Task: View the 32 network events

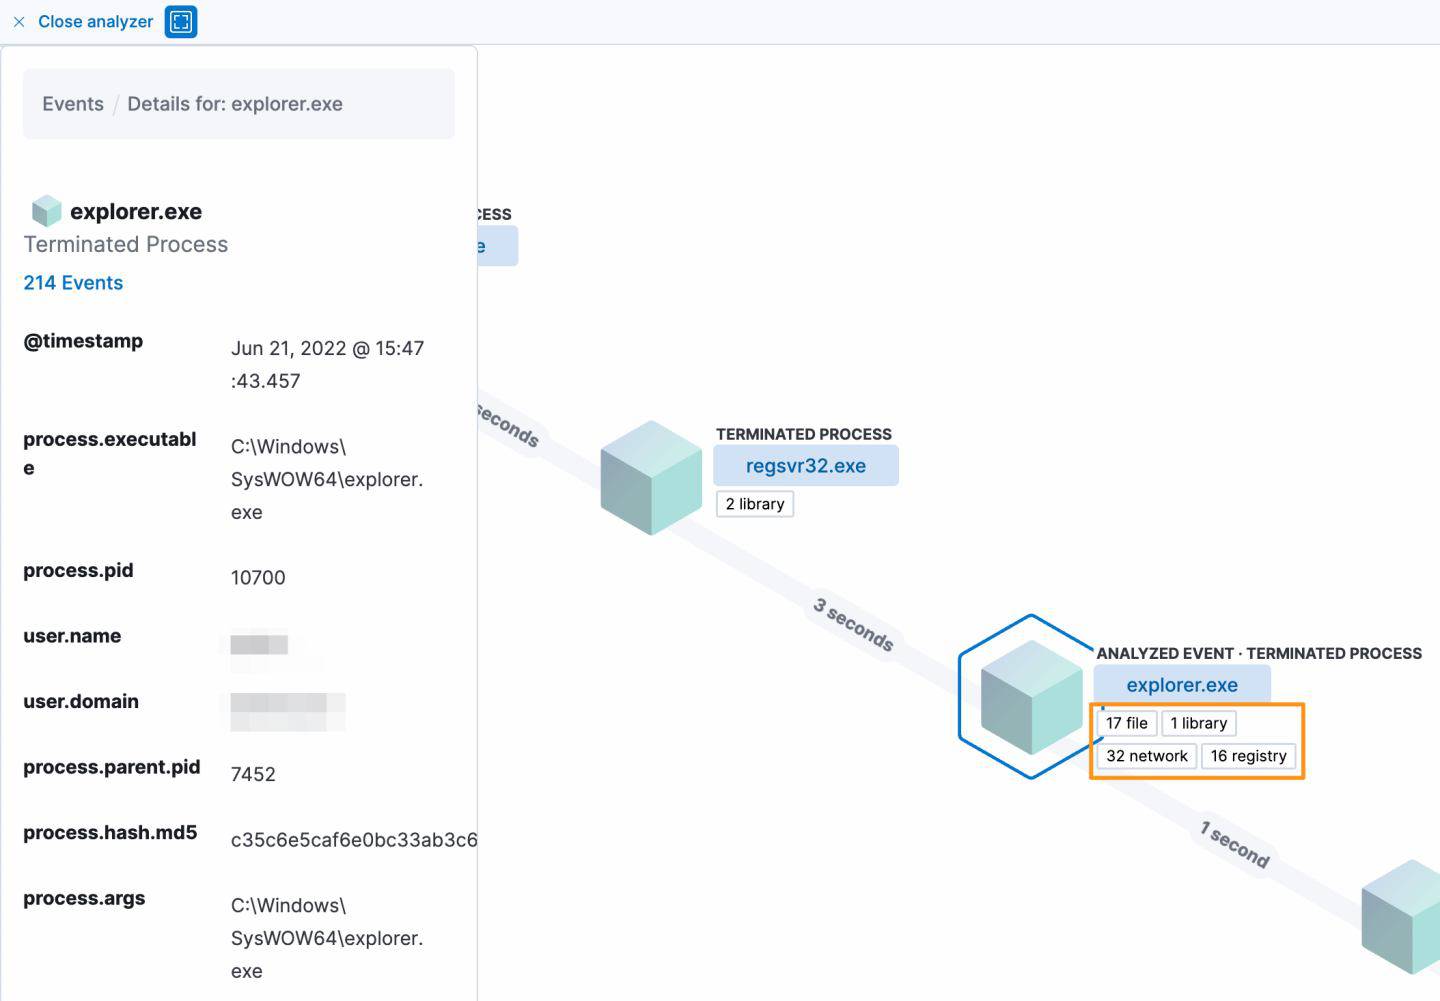Action: [1146, 756]
